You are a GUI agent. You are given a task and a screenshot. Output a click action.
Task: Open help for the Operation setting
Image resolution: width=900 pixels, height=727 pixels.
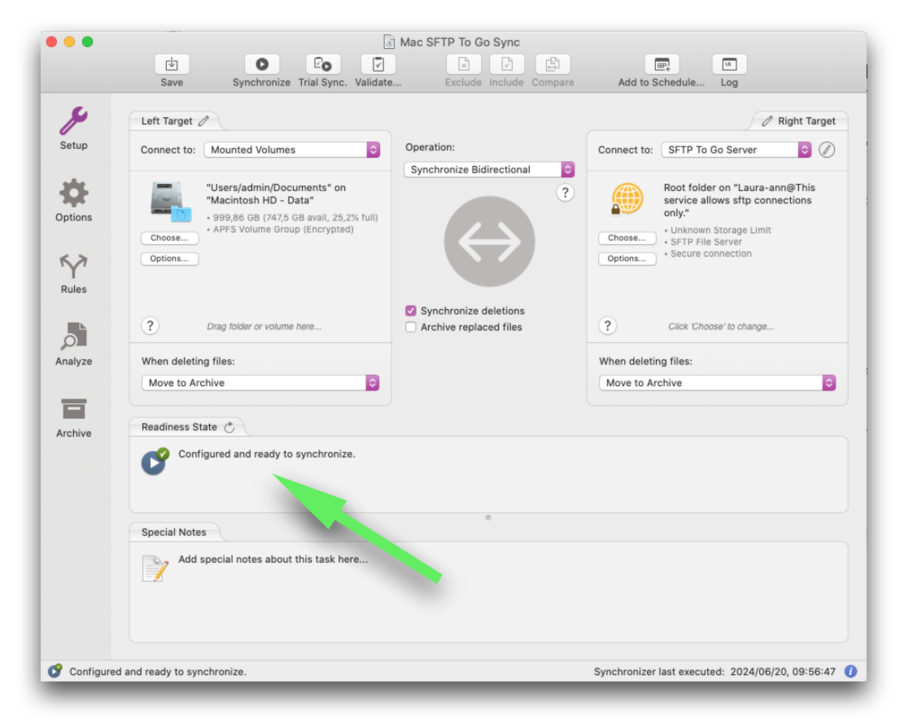[x=565, y=193]
